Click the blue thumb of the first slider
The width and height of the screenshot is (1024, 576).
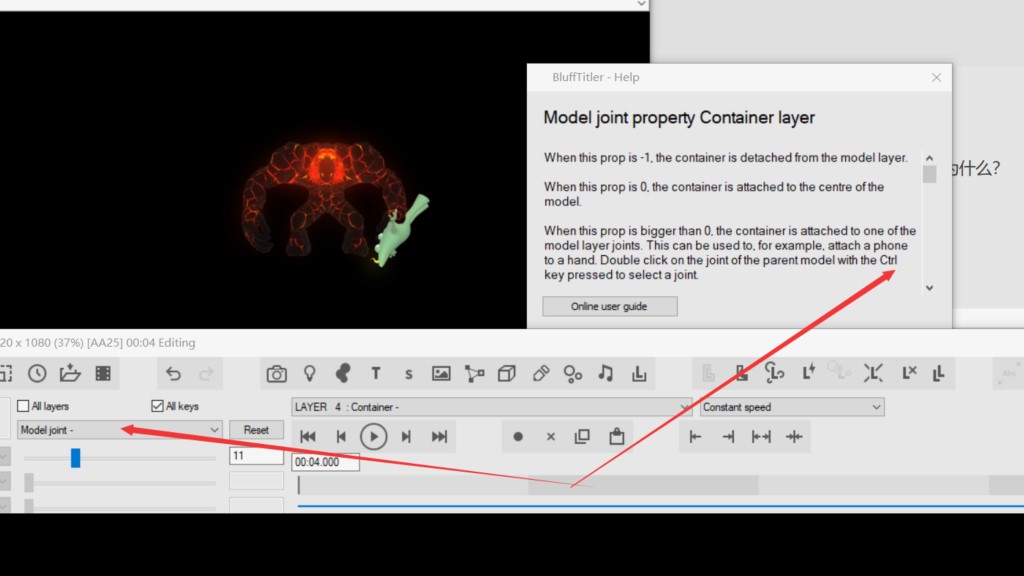click(76, 458)
